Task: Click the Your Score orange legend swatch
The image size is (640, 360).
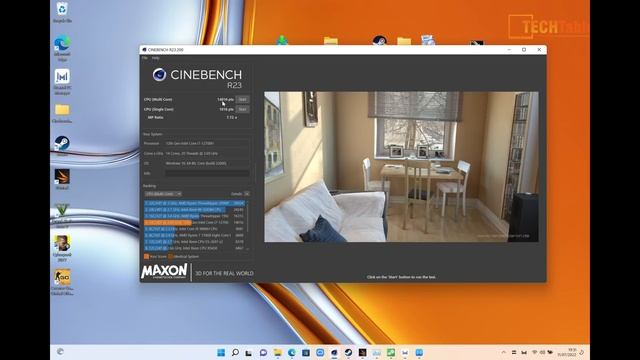Action: point(146,256)
